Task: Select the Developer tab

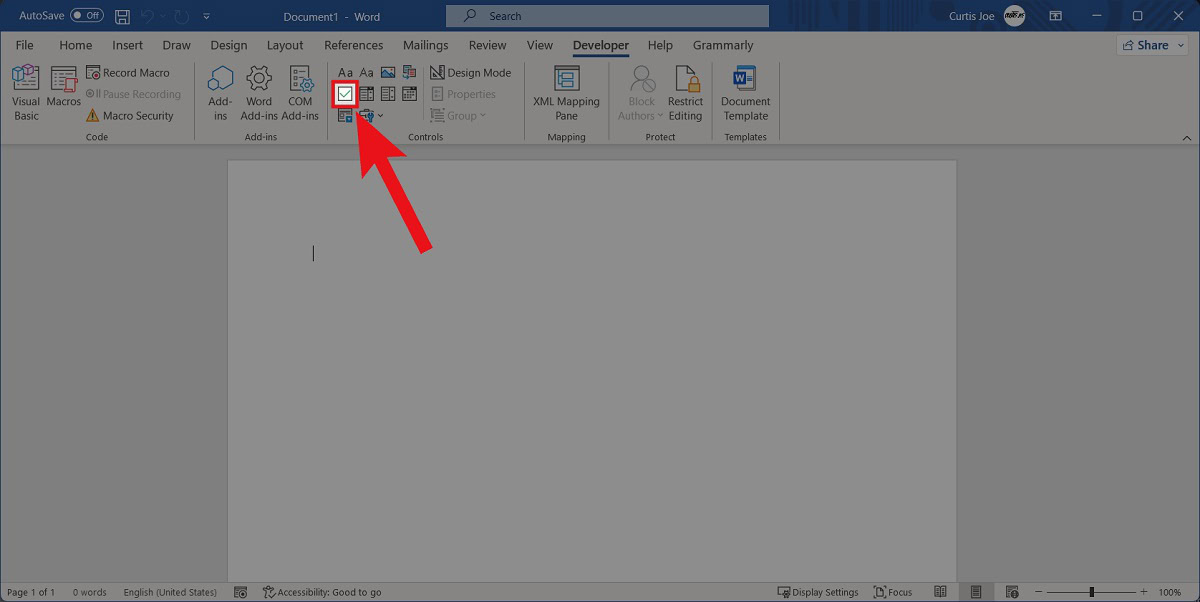Action: pos(600,45)
